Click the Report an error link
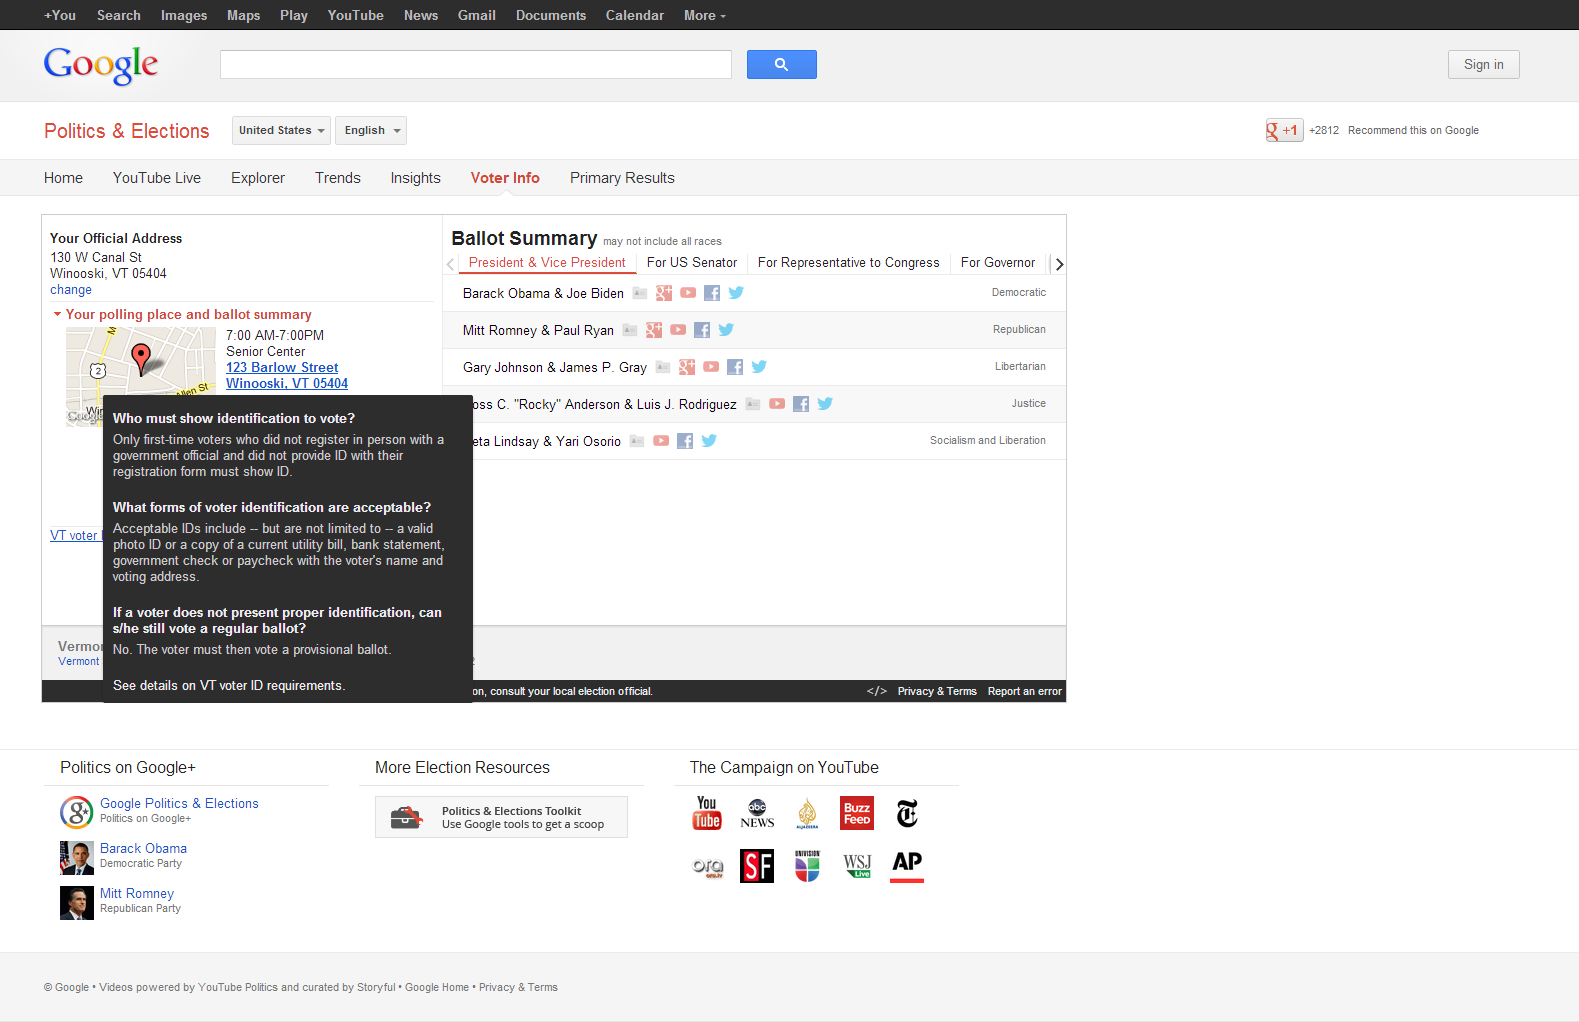The height and width of the screenshot is (1022, 1579). (x=1024, y=691)
